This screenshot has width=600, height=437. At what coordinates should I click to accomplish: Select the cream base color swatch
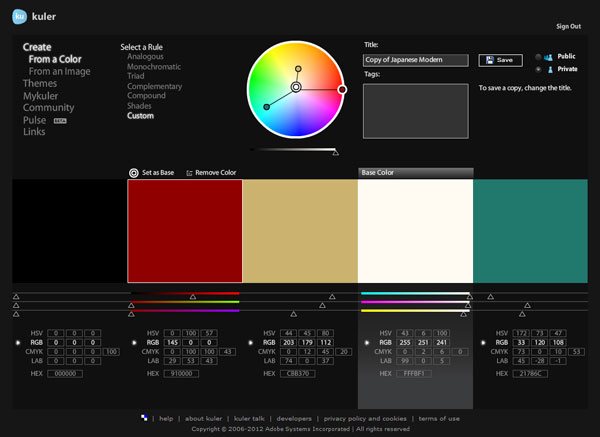(x=415, y=231)
